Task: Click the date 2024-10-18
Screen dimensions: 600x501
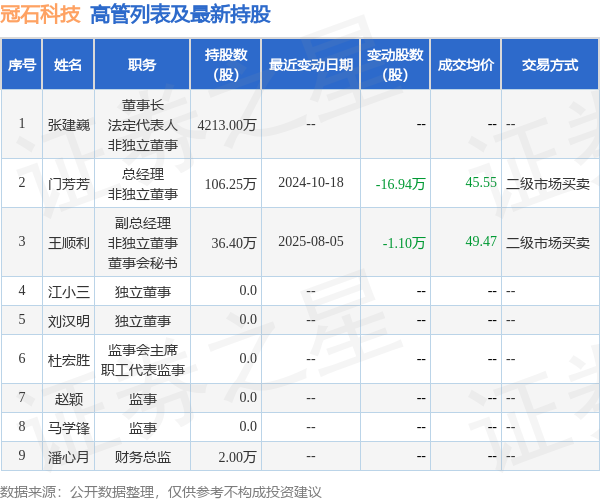Action: (311, 183)
